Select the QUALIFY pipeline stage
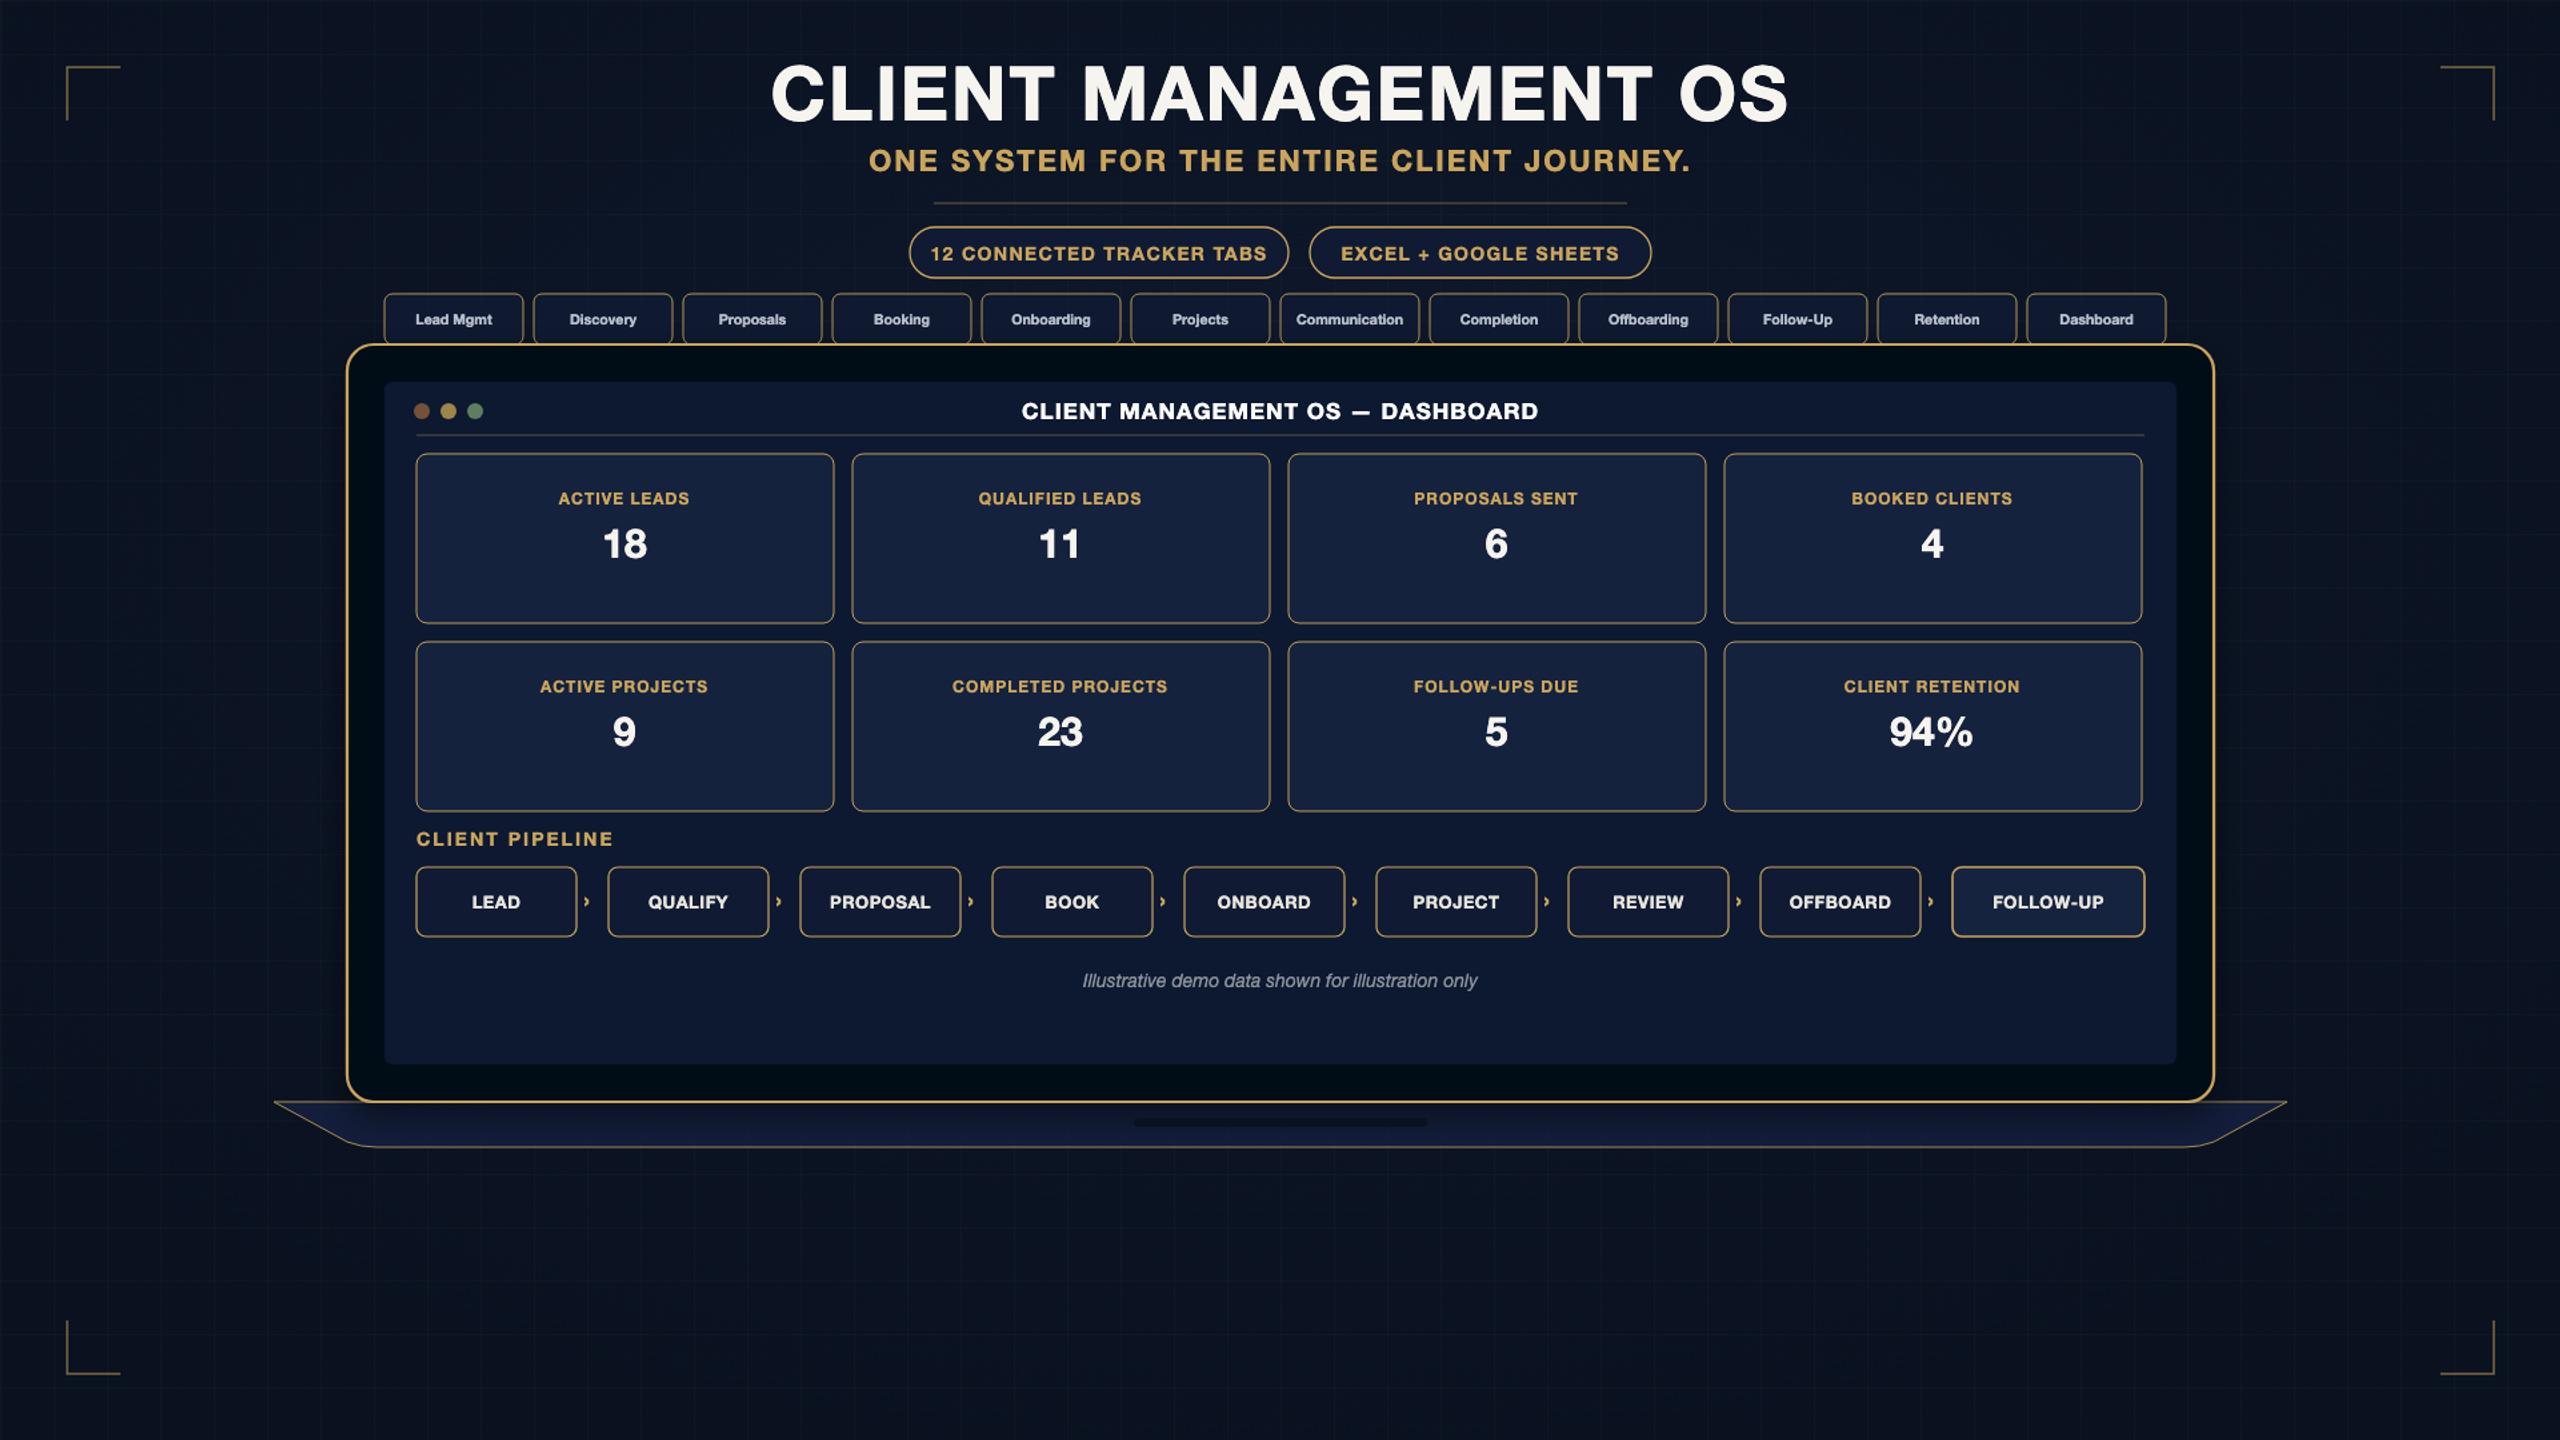 click(688, 902)
